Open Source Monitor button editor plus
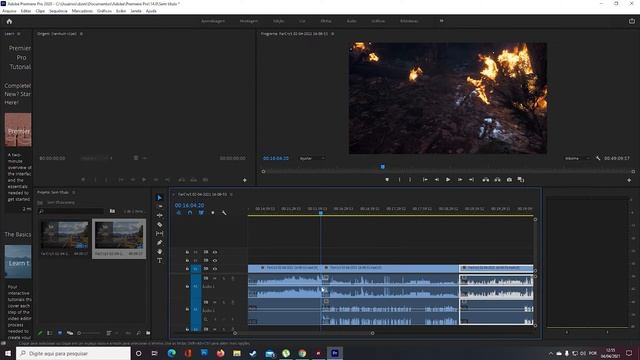 pyautogui.click(x=244, y=180)
